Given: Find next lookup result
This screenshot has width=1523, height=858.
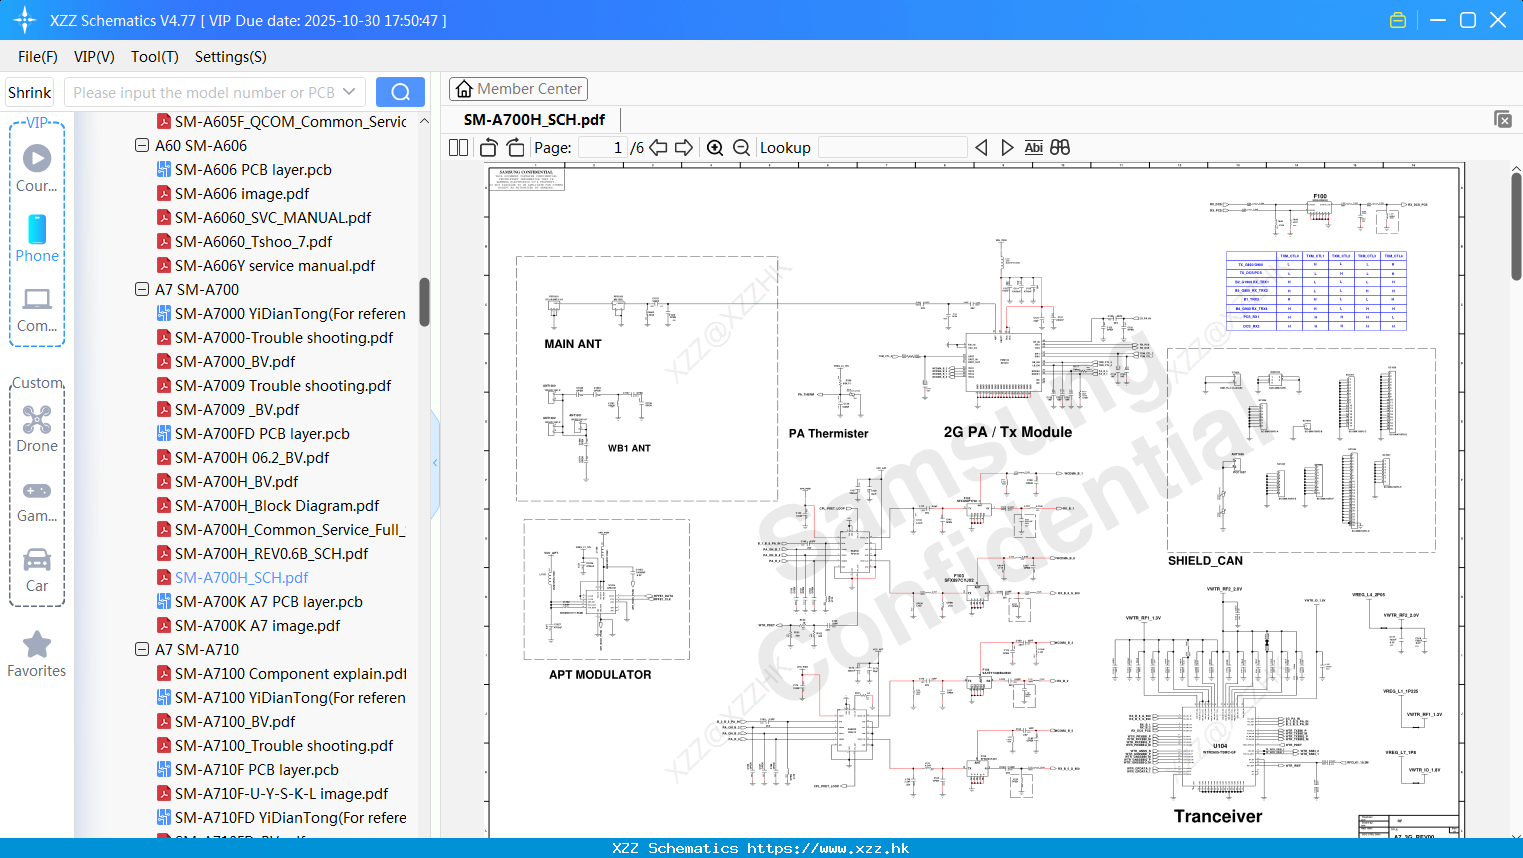Looking at the screenshot, I should pos(1007,147).
